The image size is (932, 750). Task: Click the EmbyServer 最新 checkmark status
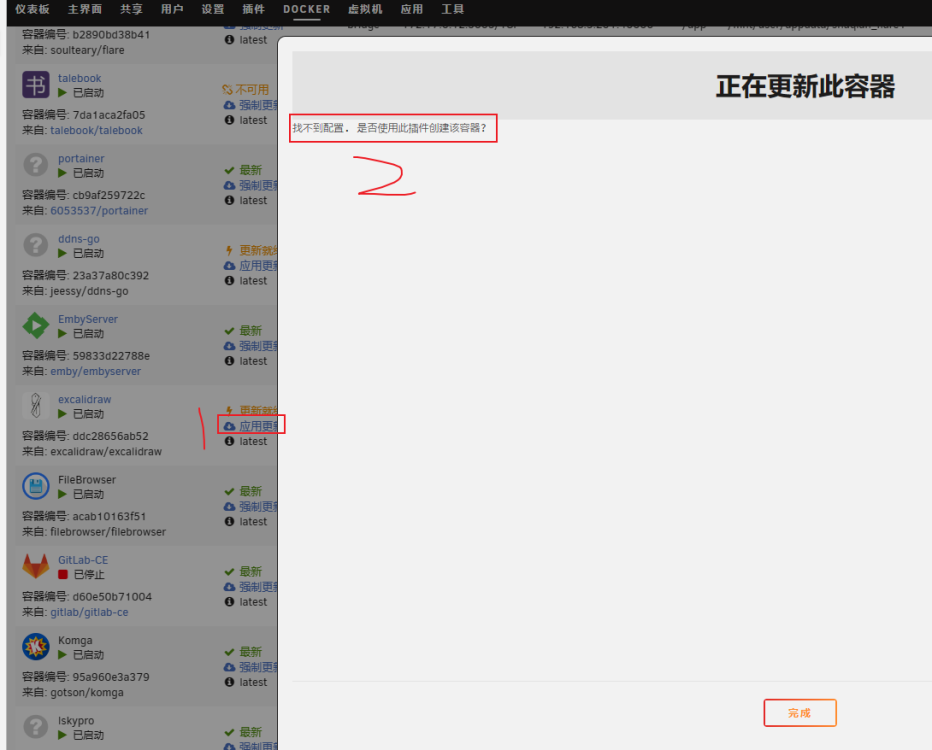point(243,330)
